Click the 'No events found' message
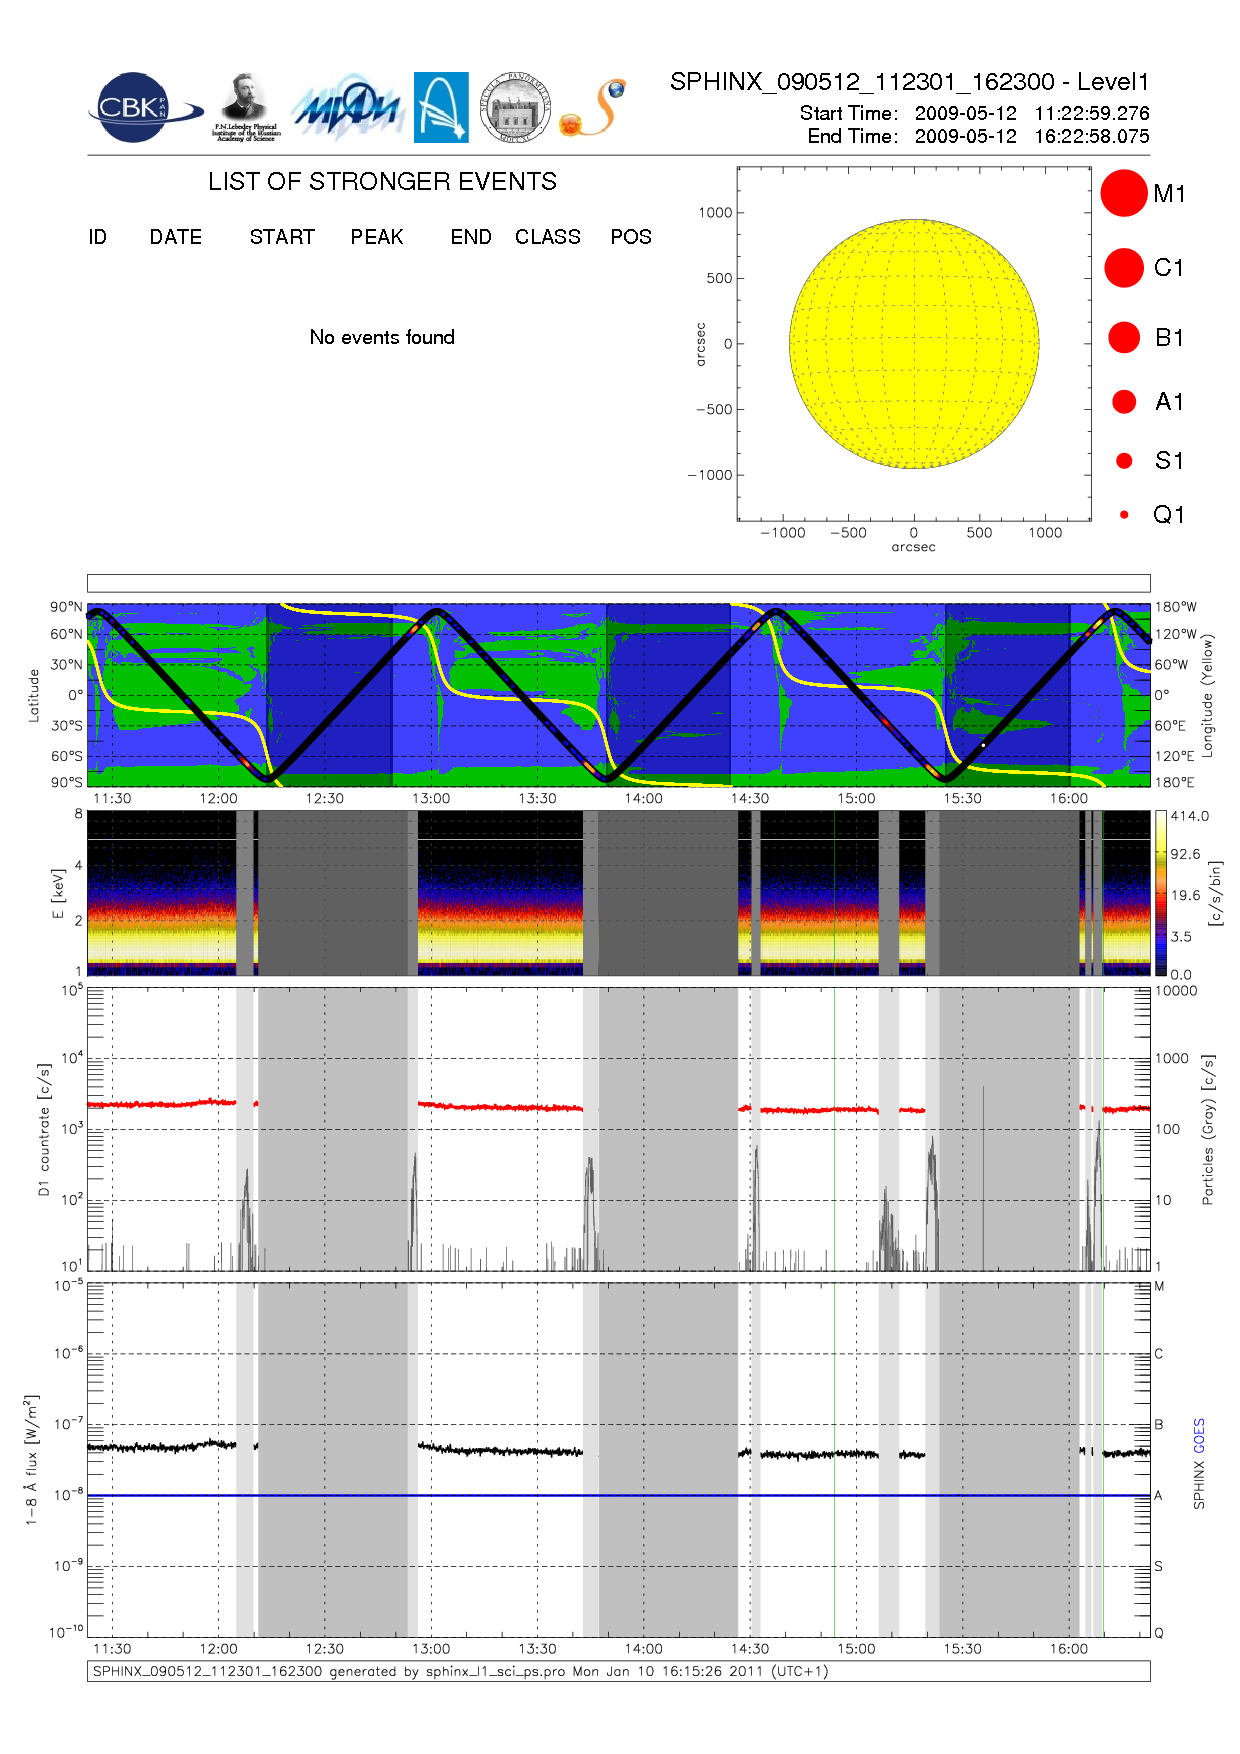The height and width of the screenshot is (1754, 1240). coord(382,338)
